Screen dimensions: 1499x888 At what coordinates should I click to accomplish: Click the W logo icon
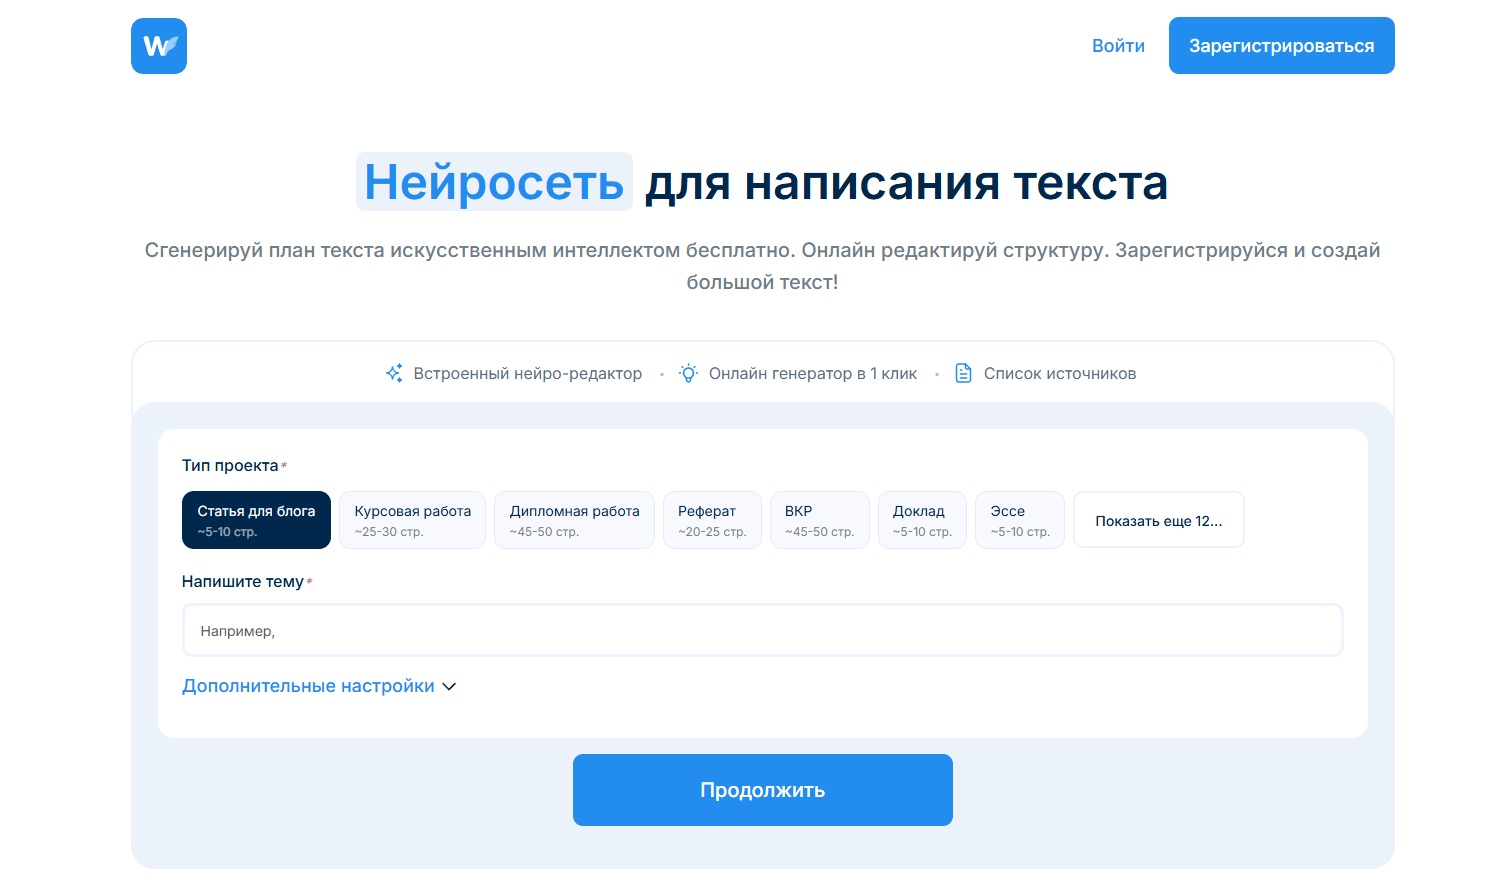point(158,45)
